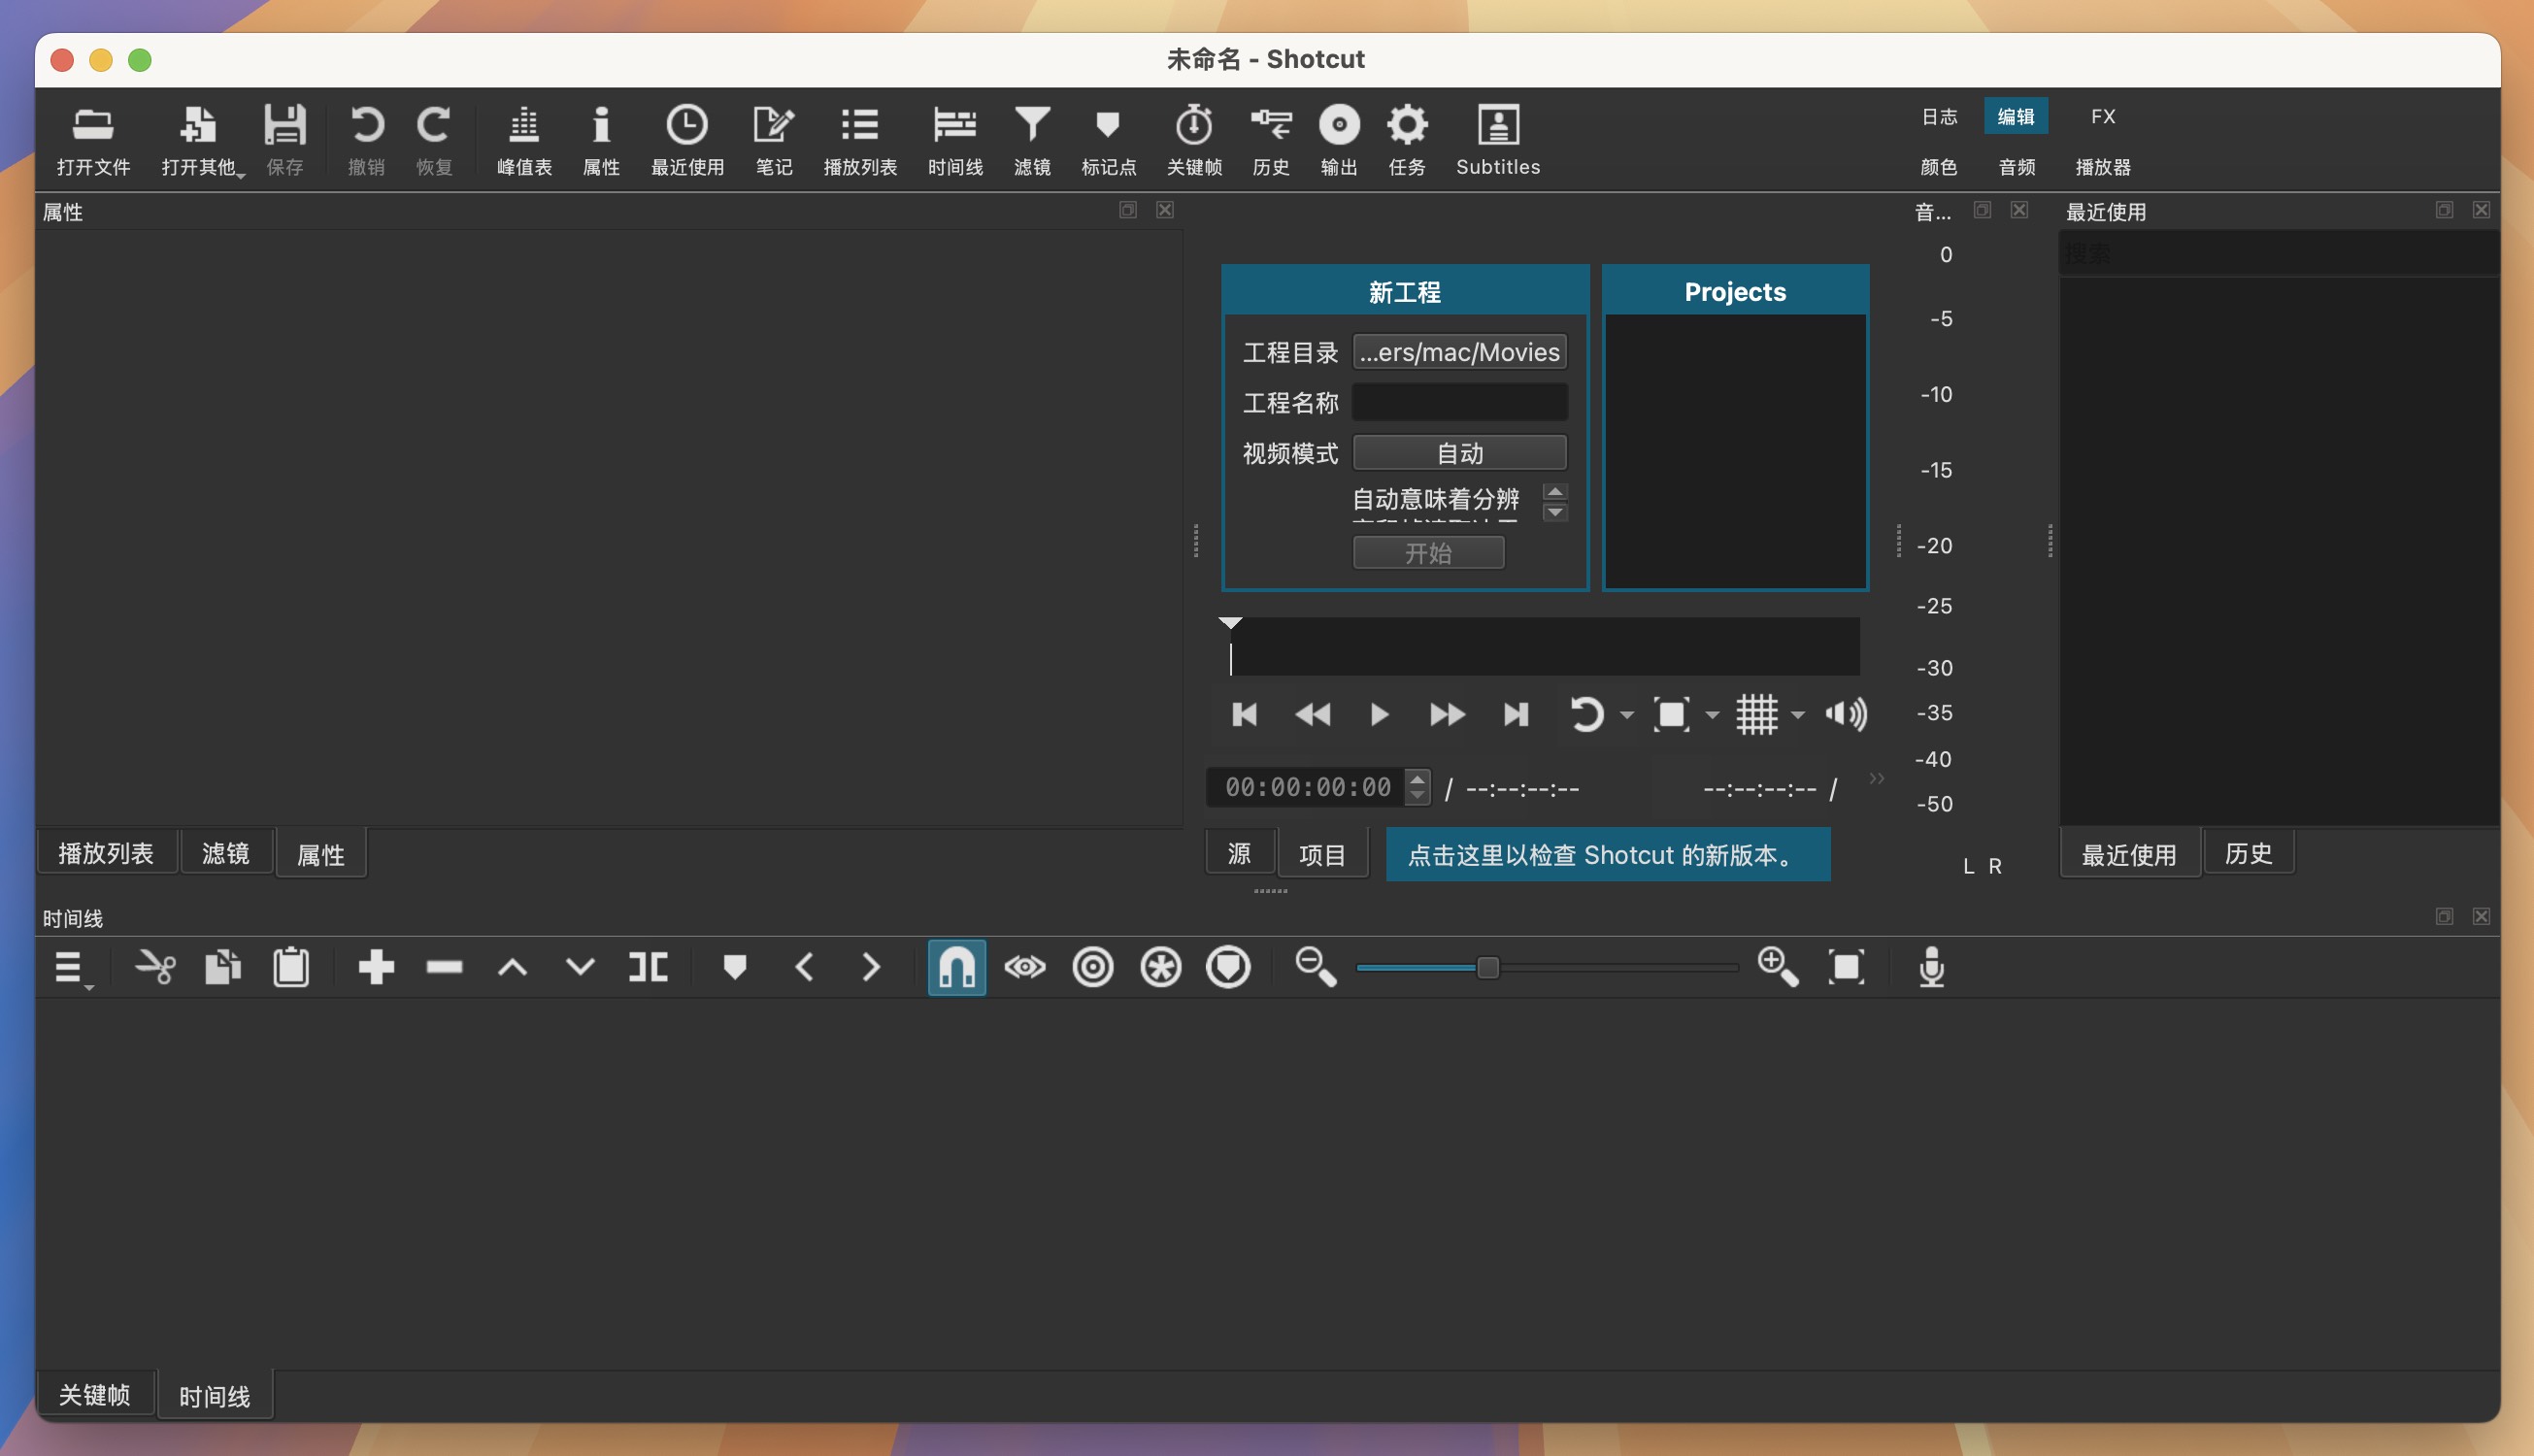Screen dimensions: 2534x1456
Task: Click the timeline paste clipboard icon
Action: (291, 967)
